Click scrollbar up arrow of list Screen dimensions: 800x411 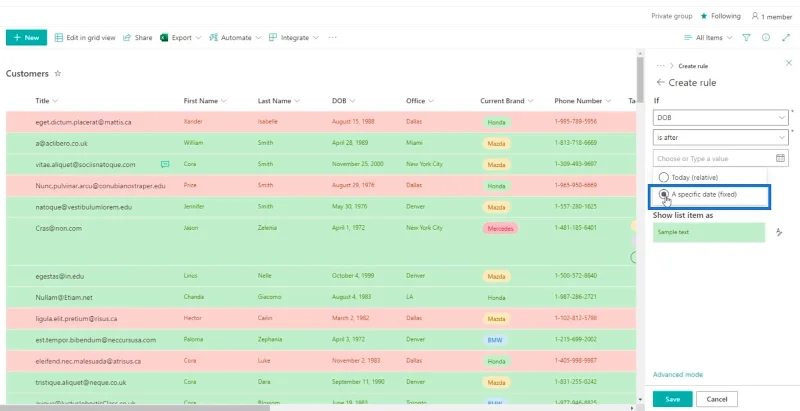tap(640, 53)
